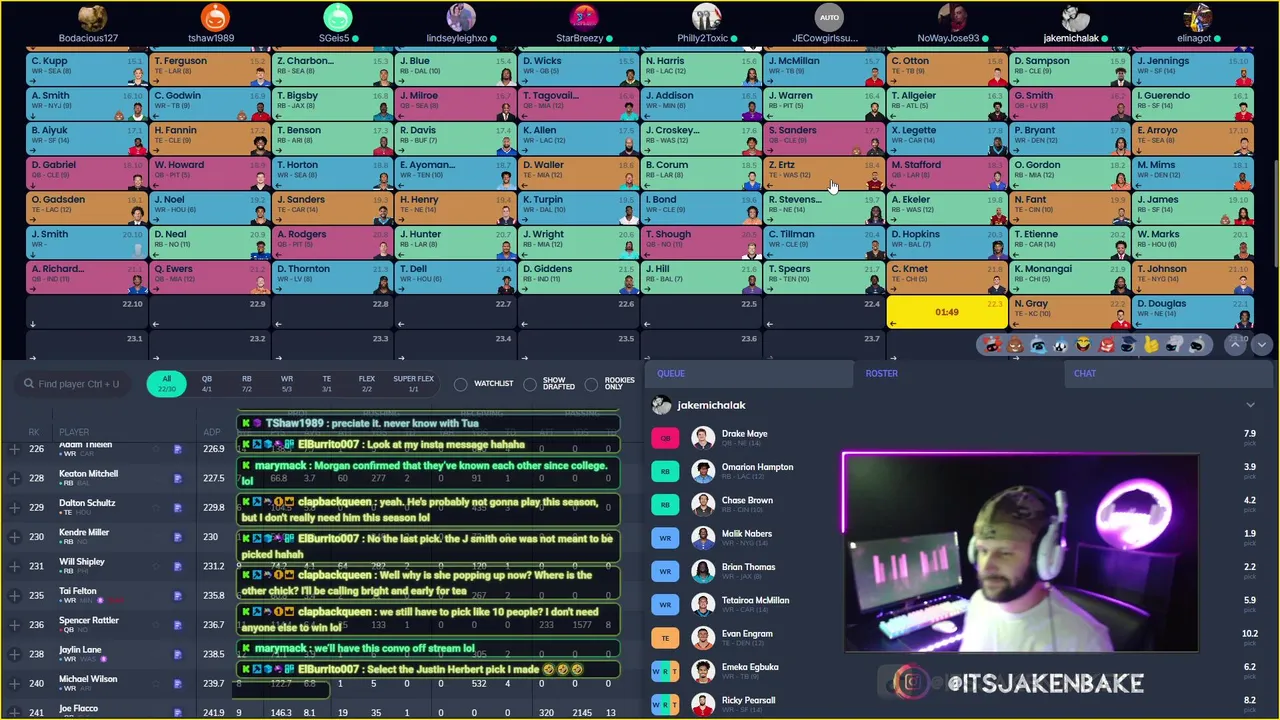Filter players by the FLEX tab
This screenshot has width=1280, height=720.
point(367,384)
